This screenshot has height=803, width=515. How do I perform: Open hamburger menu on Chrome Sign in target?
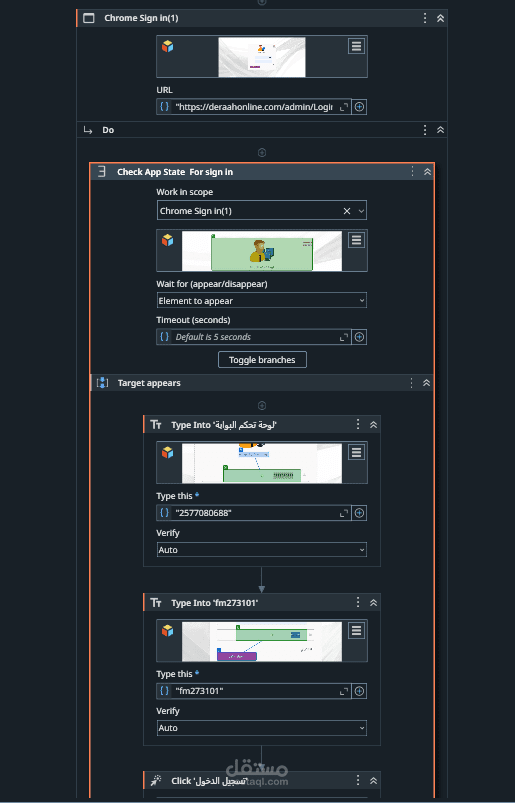(x=356, y=46)
